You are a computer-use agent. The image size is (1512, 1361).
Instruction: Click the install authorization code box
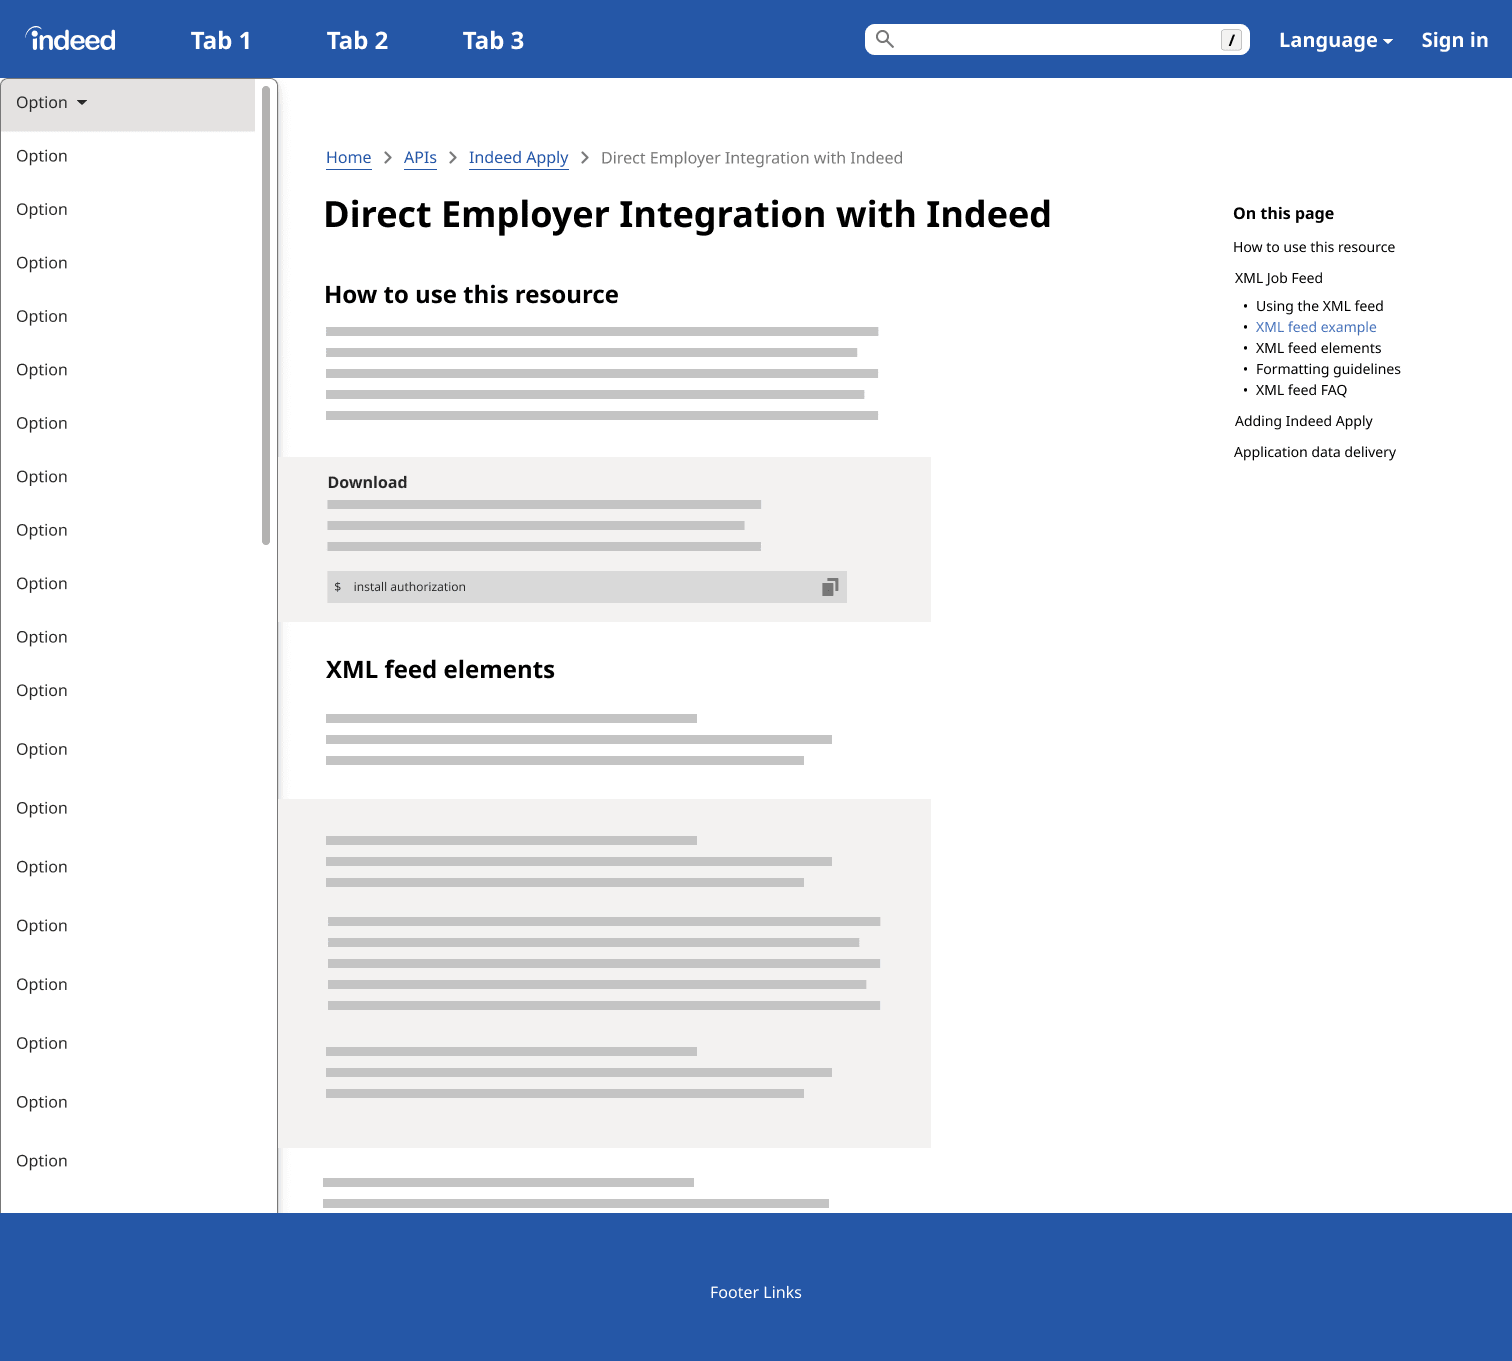587,587
